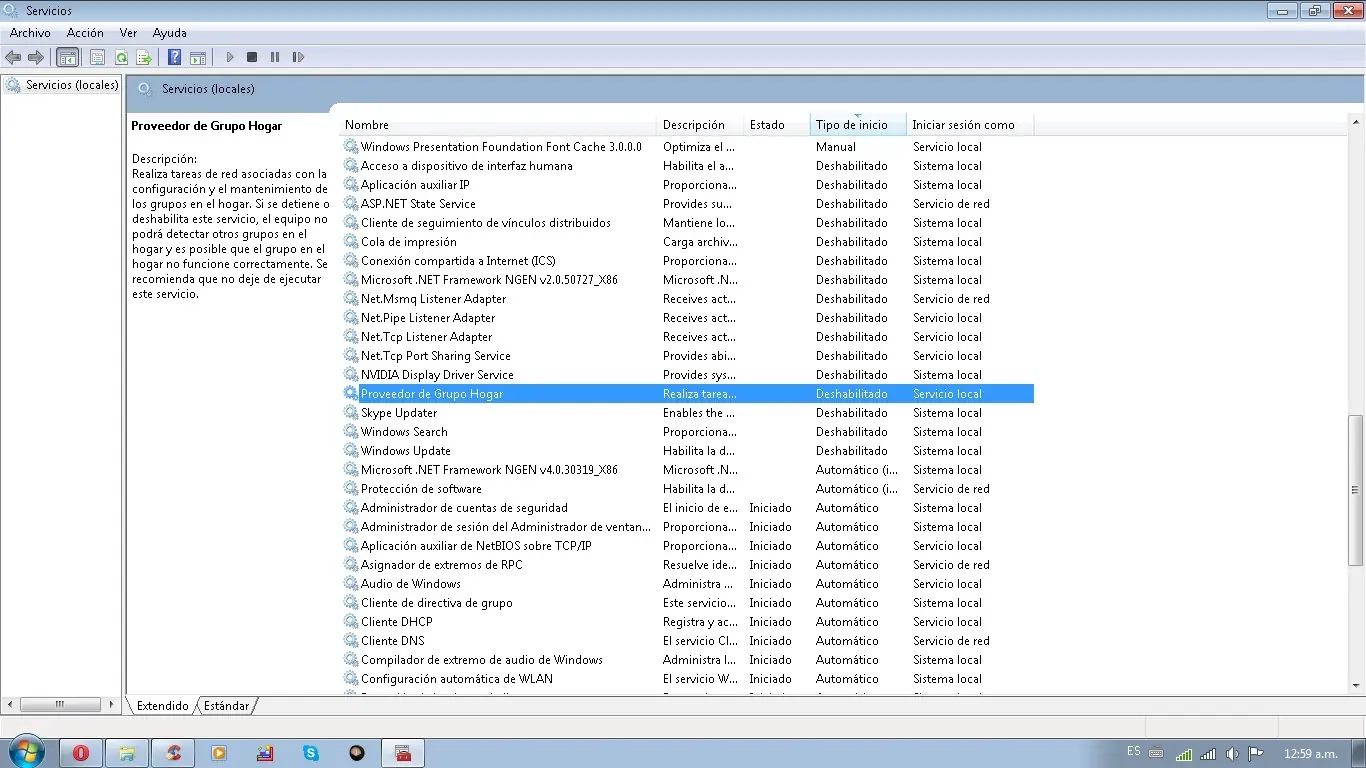
Task: Select the Cliente DHCP service
Action: click(x=687, y=622)
